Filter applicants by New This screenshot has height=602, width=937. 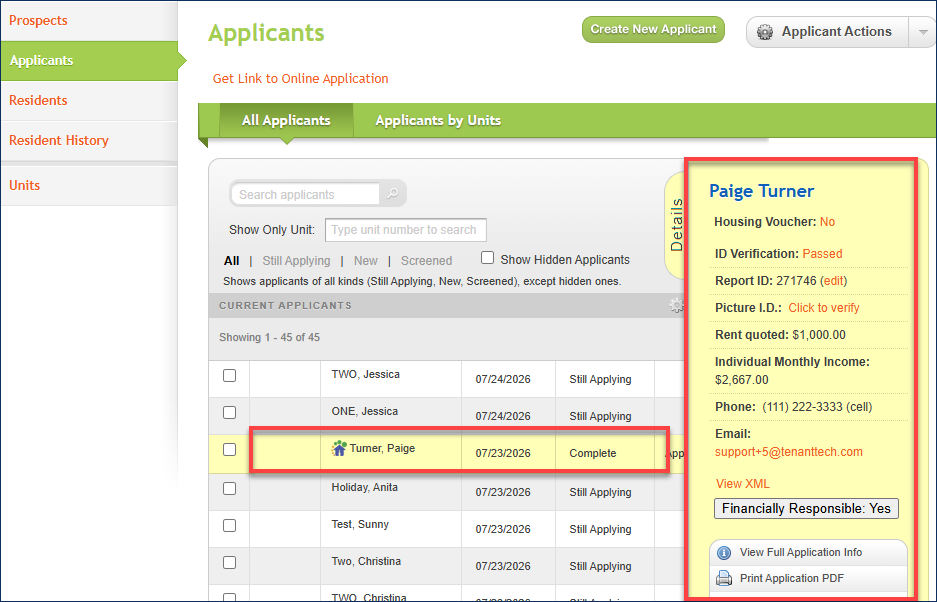pos(366,261)
